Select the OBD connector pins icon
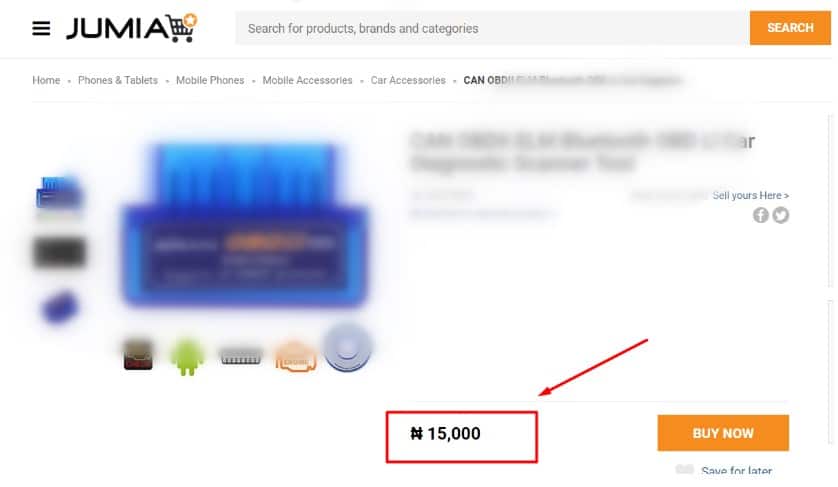Screen dimensions: 838x487 pyautogui.click(x=240, y=356)
